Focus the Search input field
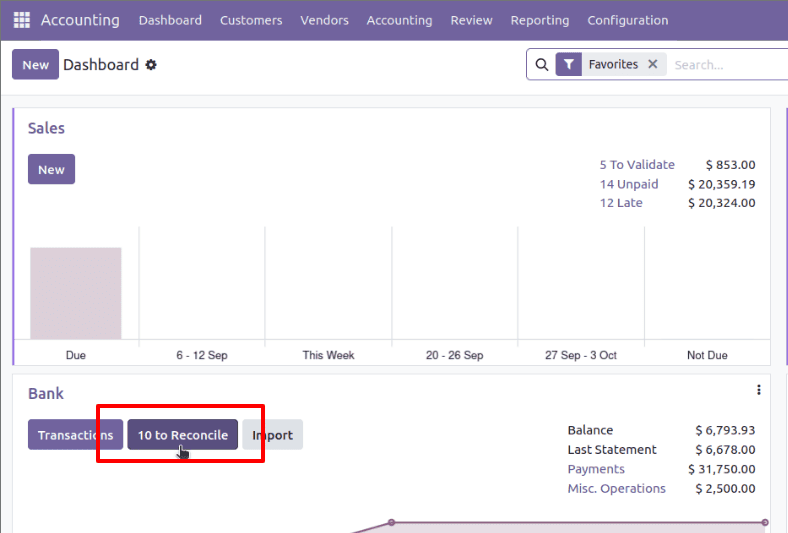788x533 pixels. [729, 65]
